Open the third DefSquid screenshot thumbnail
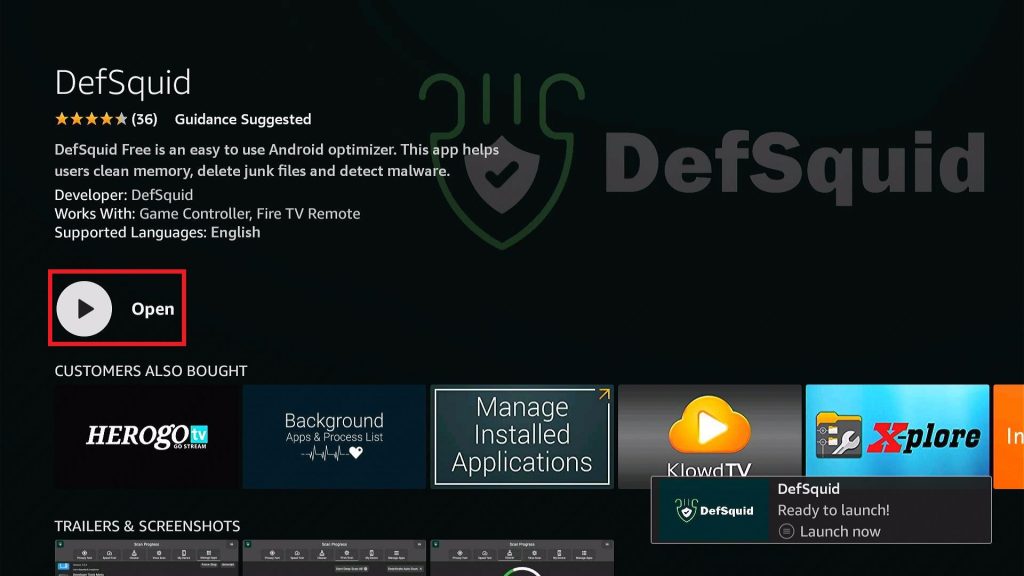 [x=522, y=558]
